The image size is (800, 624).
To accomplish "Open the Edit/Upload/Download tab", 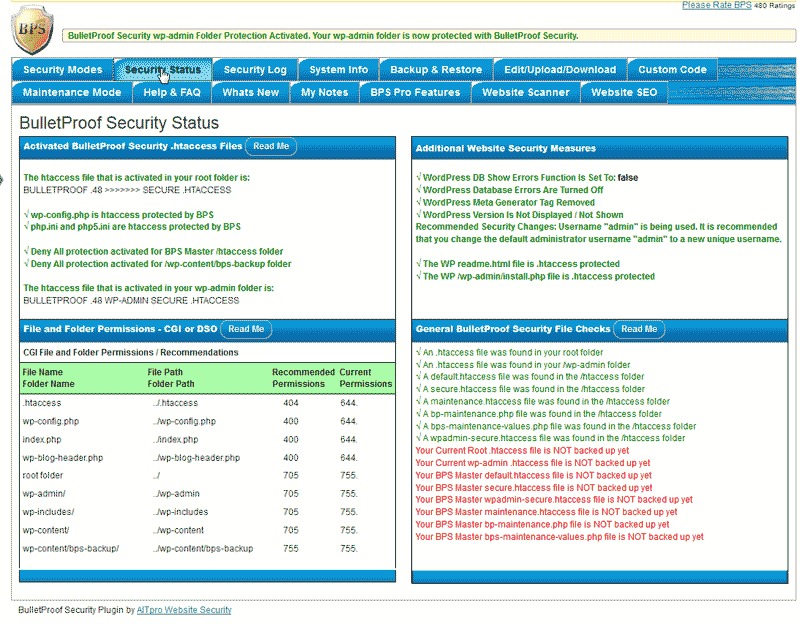I will point(560,70).
